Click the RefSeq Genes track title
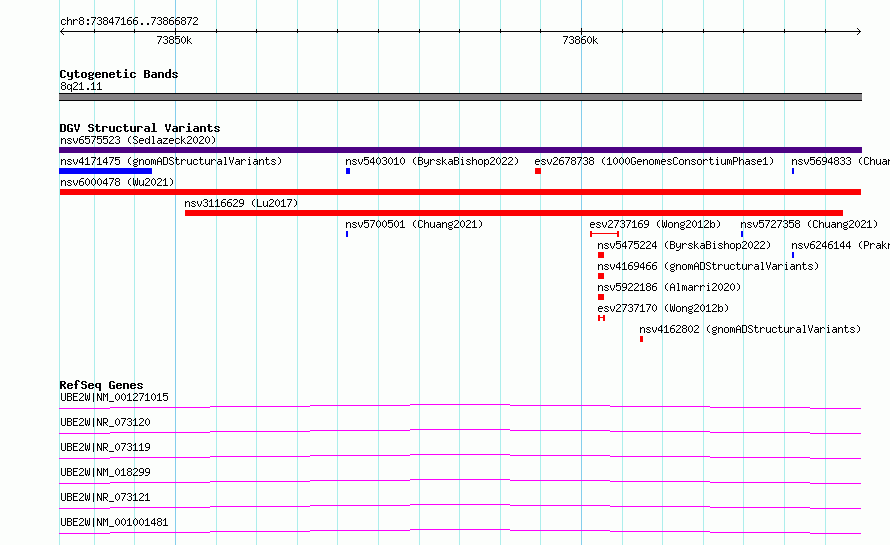Screen dimensions: 890x545 [101, 385]
